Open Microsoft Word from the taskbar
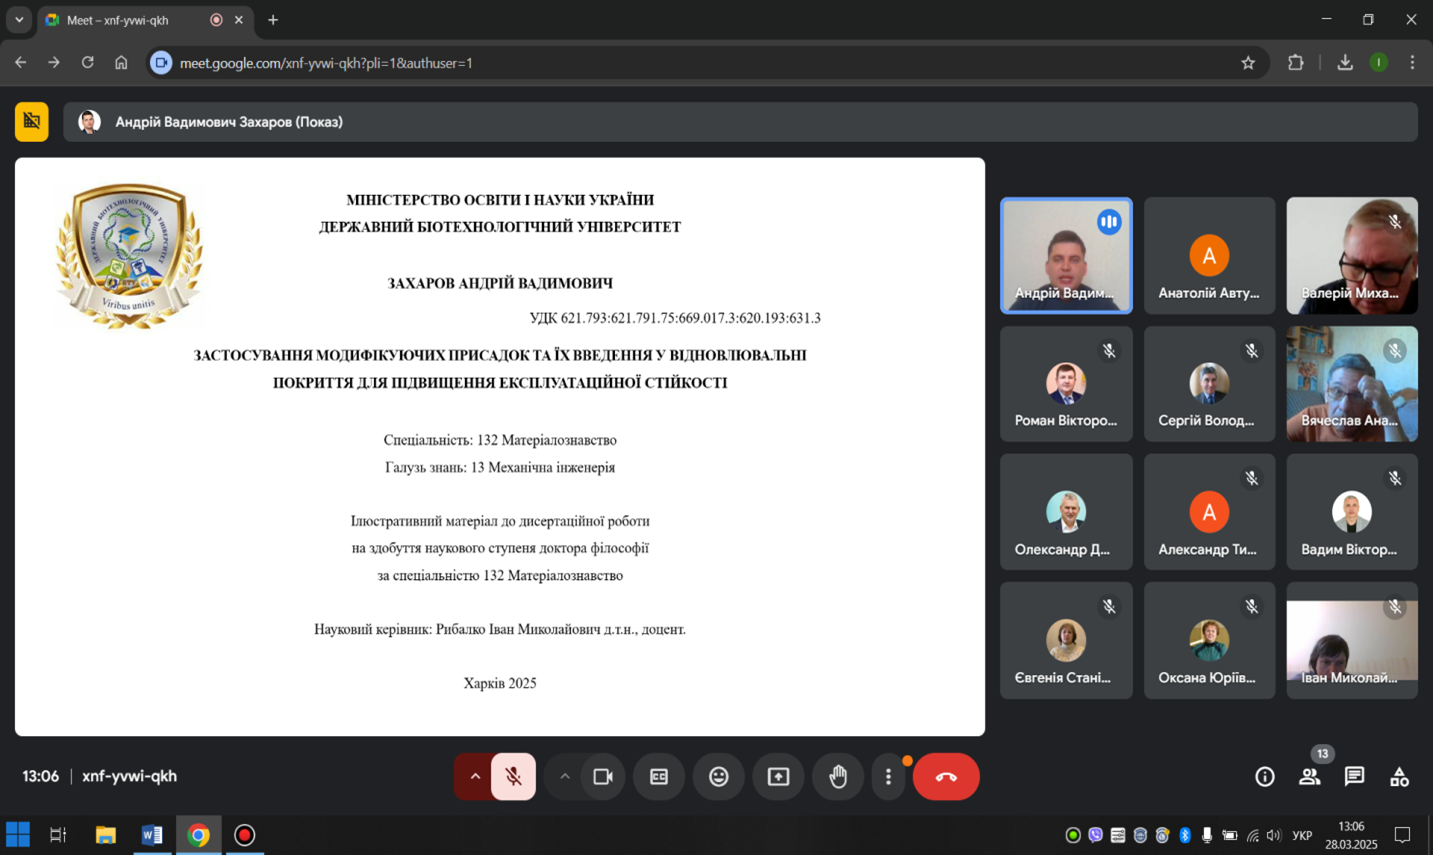The width and height of the screenshot is (1433, 855). pyautogui.click(x=152, y=835)
